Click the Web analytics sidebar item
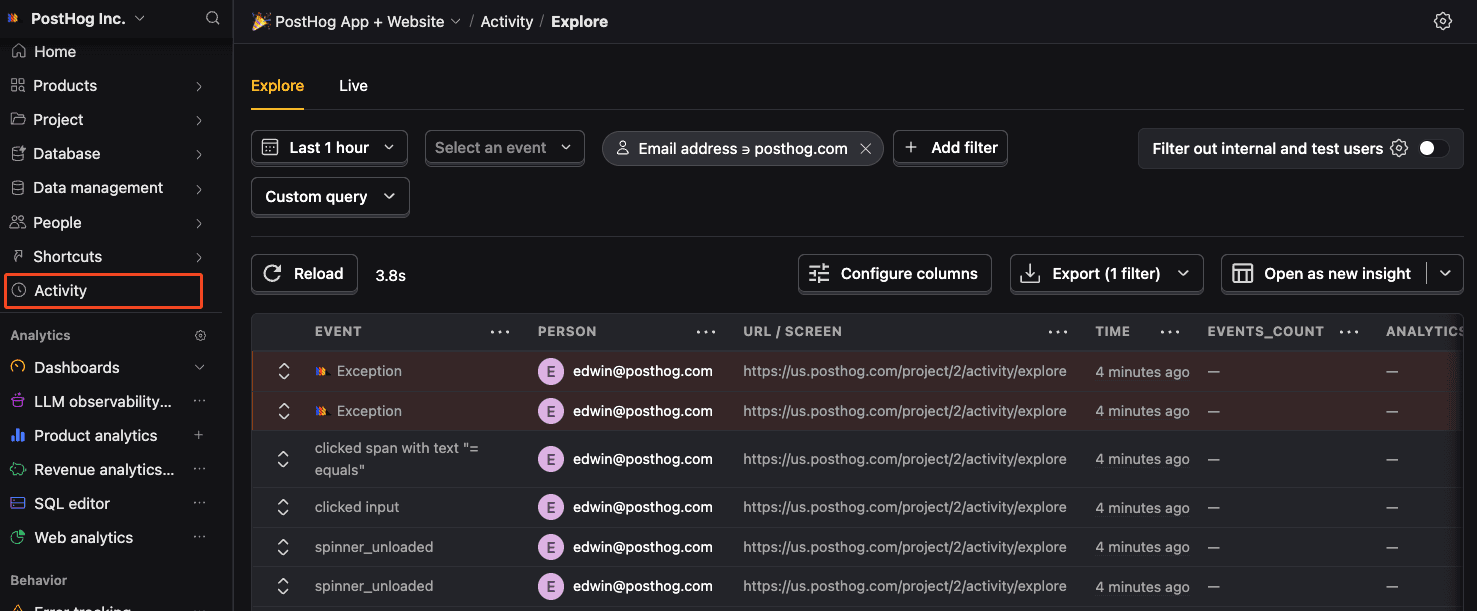This screenshot has width=1477, height=611. pyautogui.click(x=83, y=537)
